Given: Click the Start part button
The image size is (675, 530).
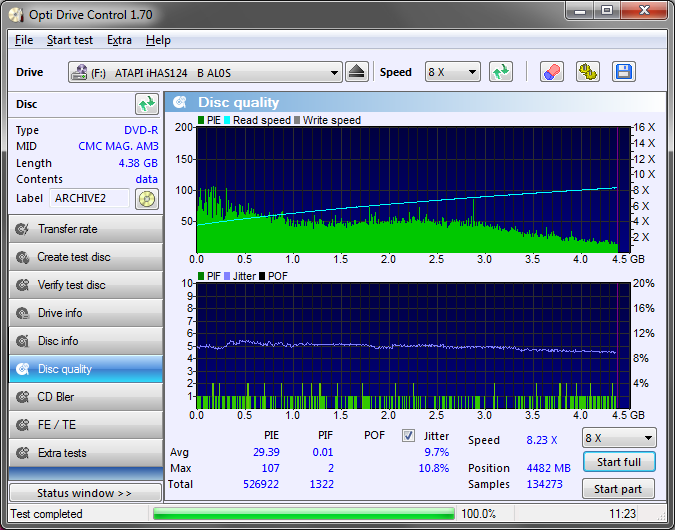Looking at the screenshot, I should pyautogui.click(x=618, y=489).
